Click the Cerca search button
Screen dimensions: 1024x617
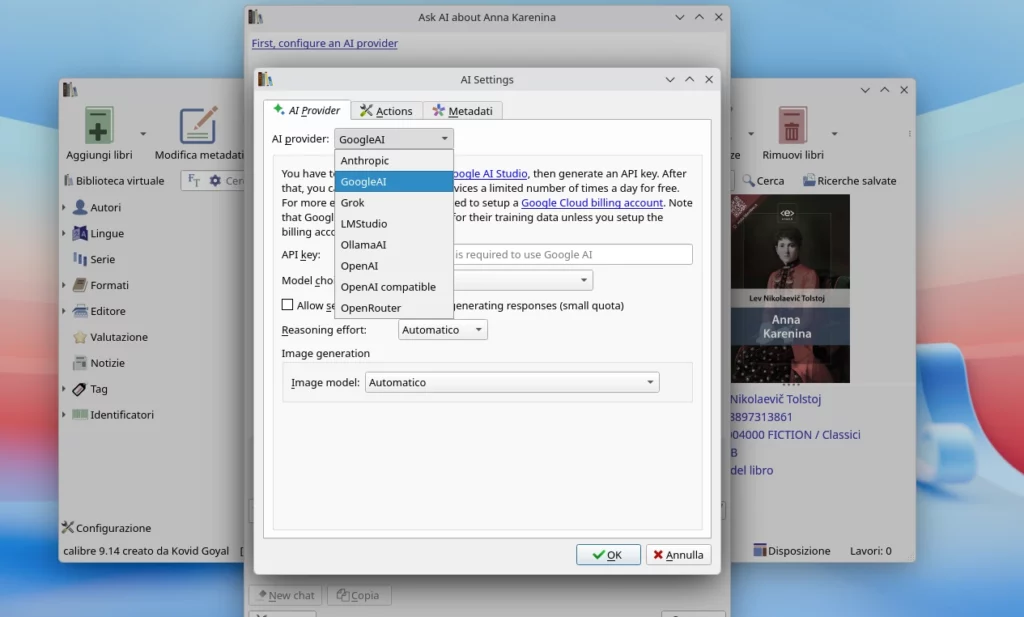(763, 181)
